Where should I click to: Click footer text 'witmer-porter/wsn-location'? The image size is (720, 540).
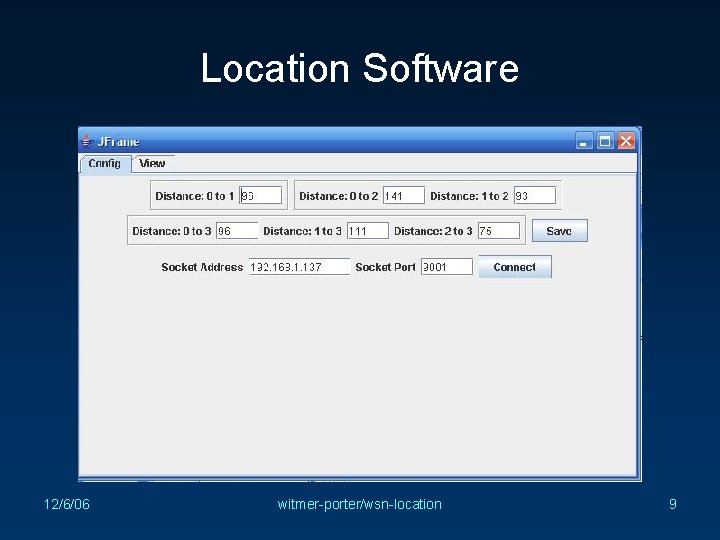(360, 504)
